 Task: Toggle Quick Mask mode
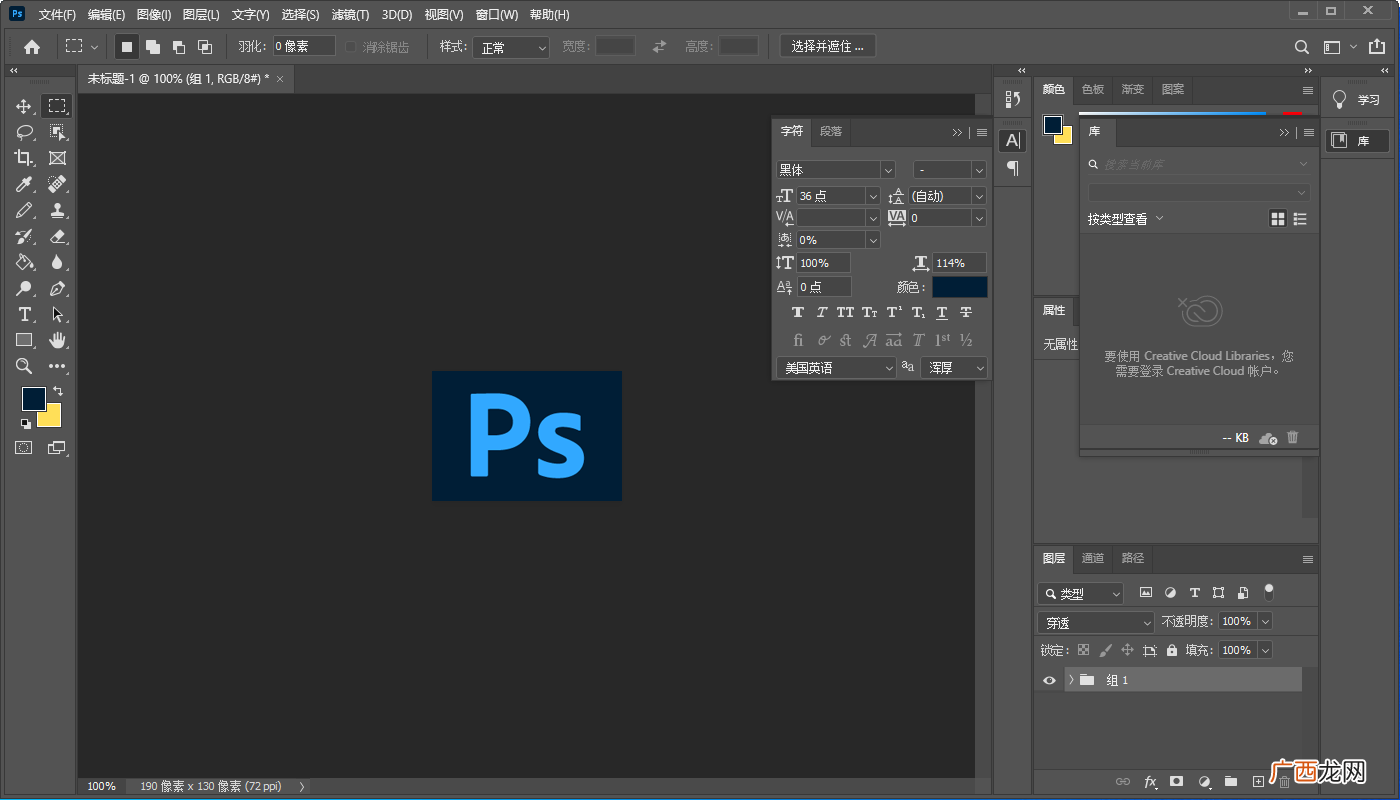click(x=23, y=448)
